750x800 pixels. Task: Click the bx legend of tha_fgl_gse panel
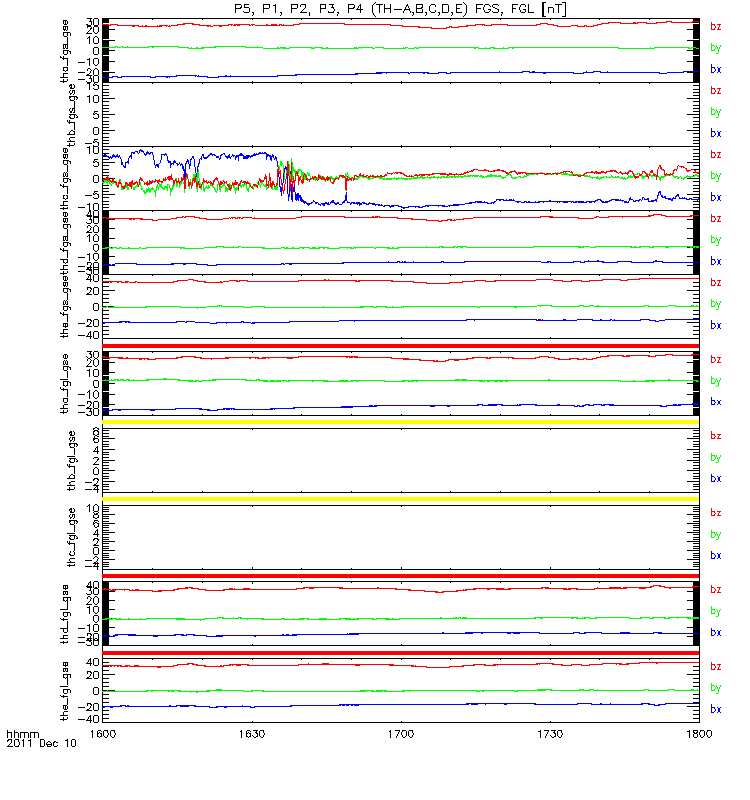pos(715,402)
